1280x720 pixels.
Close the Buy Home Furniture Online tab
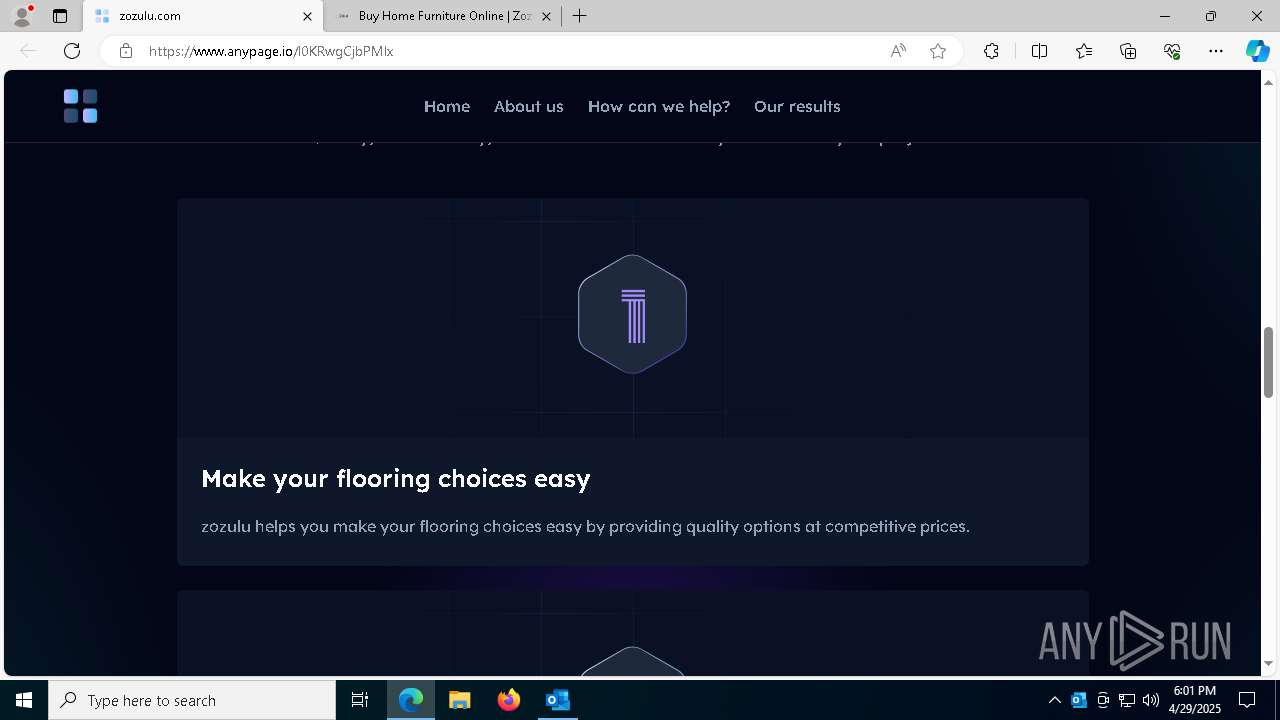pos(546,16)
